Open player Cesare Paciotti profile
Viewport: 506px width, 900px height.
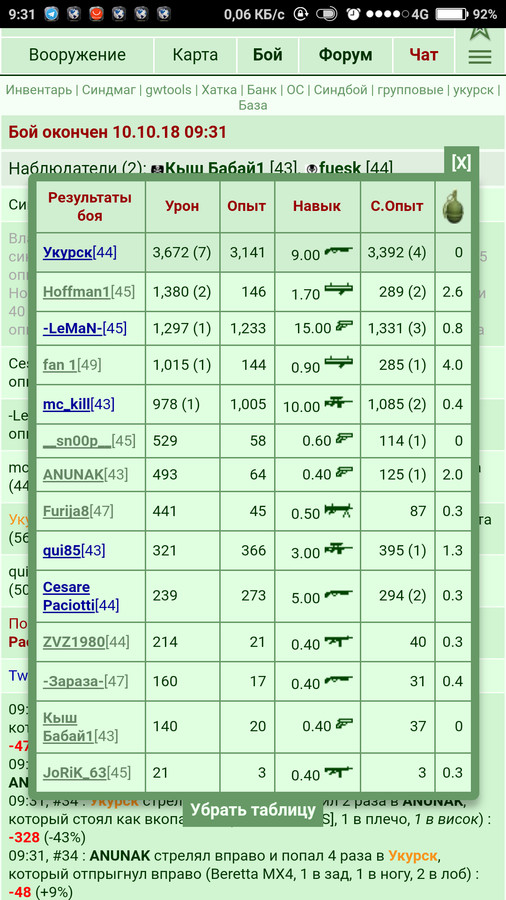tap(69, 596)
